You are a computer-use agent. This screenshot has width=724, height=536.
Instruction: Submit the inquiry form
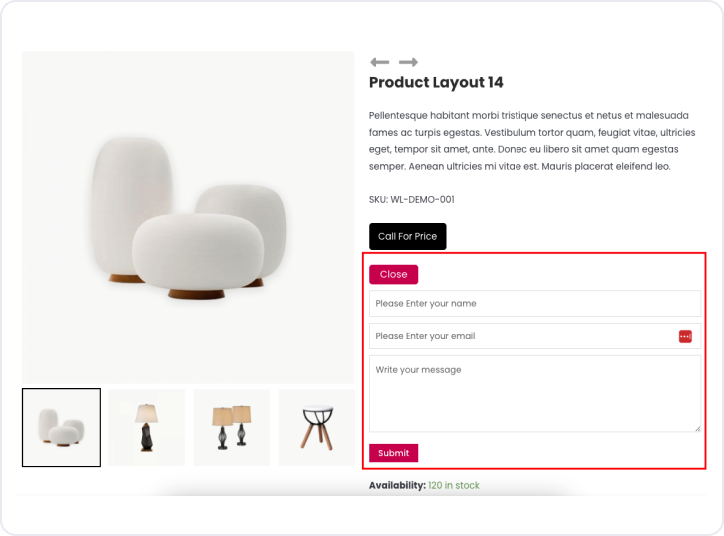click(x=393, y=453)
